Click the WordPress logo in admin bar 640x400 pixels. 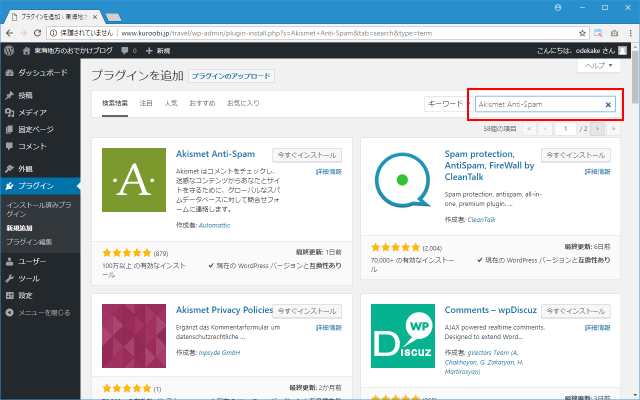[x=9, y=49]
